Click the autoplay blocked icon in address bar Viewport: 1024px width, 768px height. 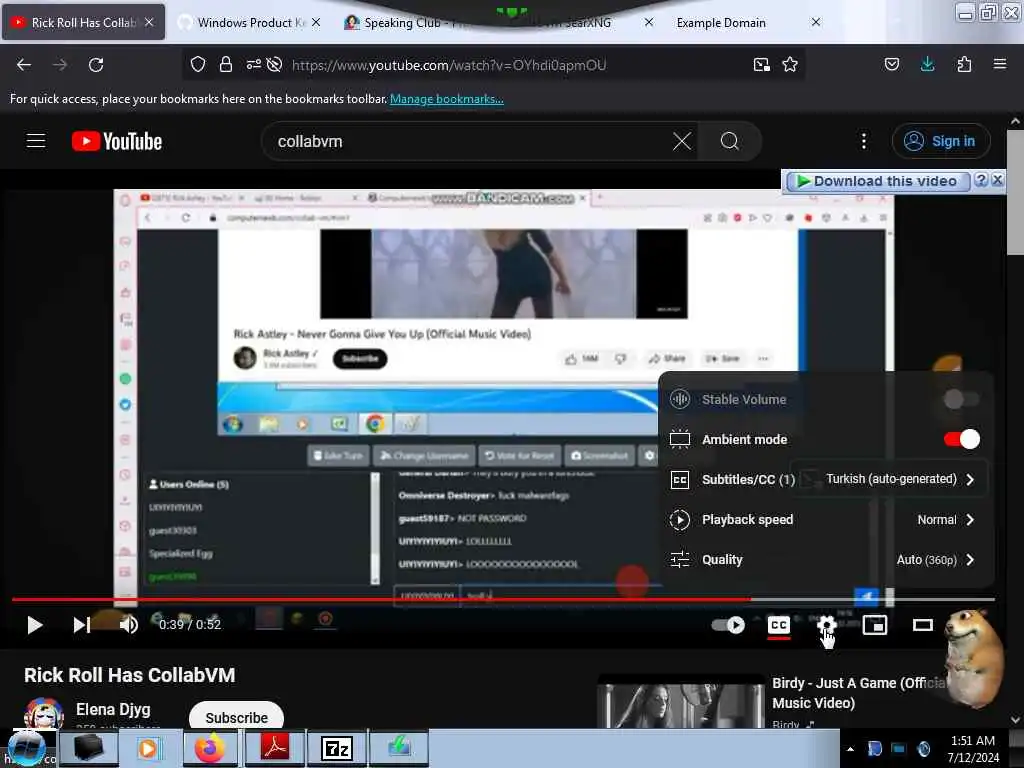coord(275,65)
